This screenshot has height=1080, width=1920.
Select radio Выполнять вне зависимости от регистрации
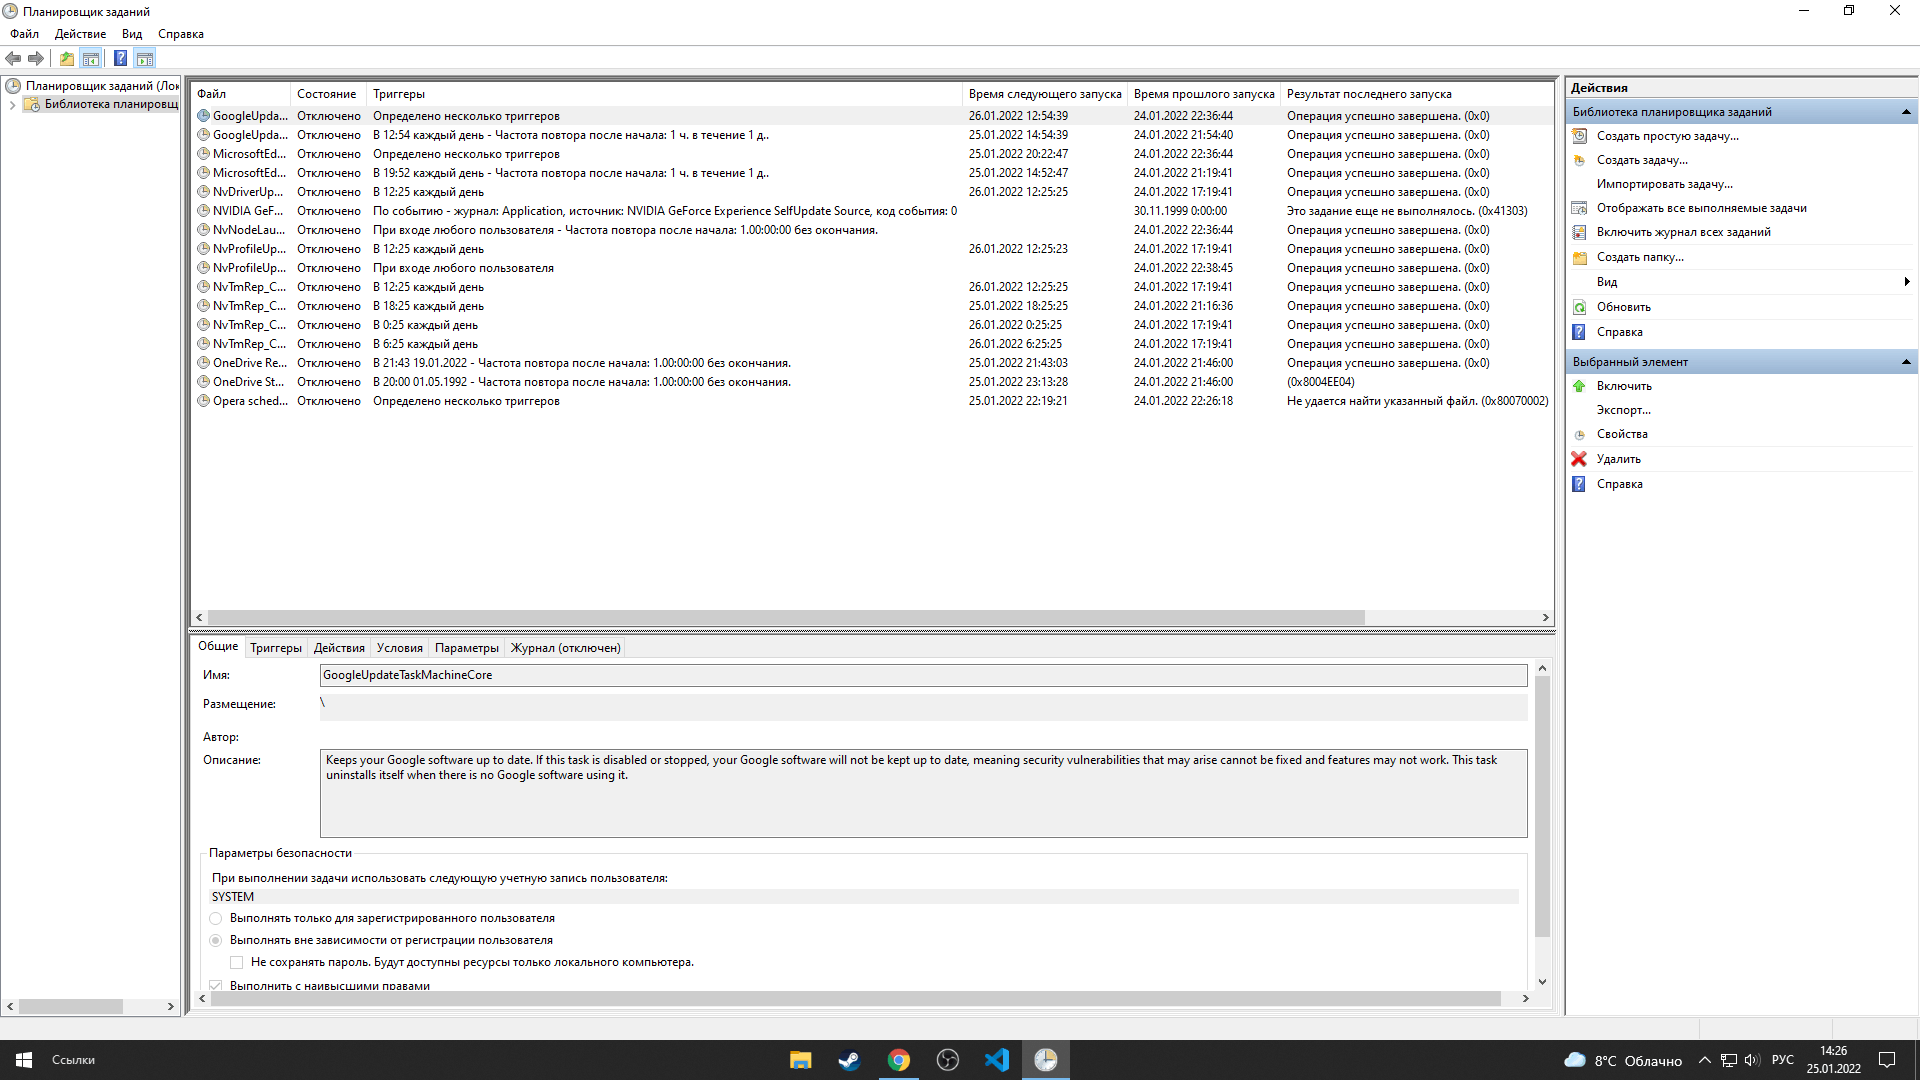(216, 940)
